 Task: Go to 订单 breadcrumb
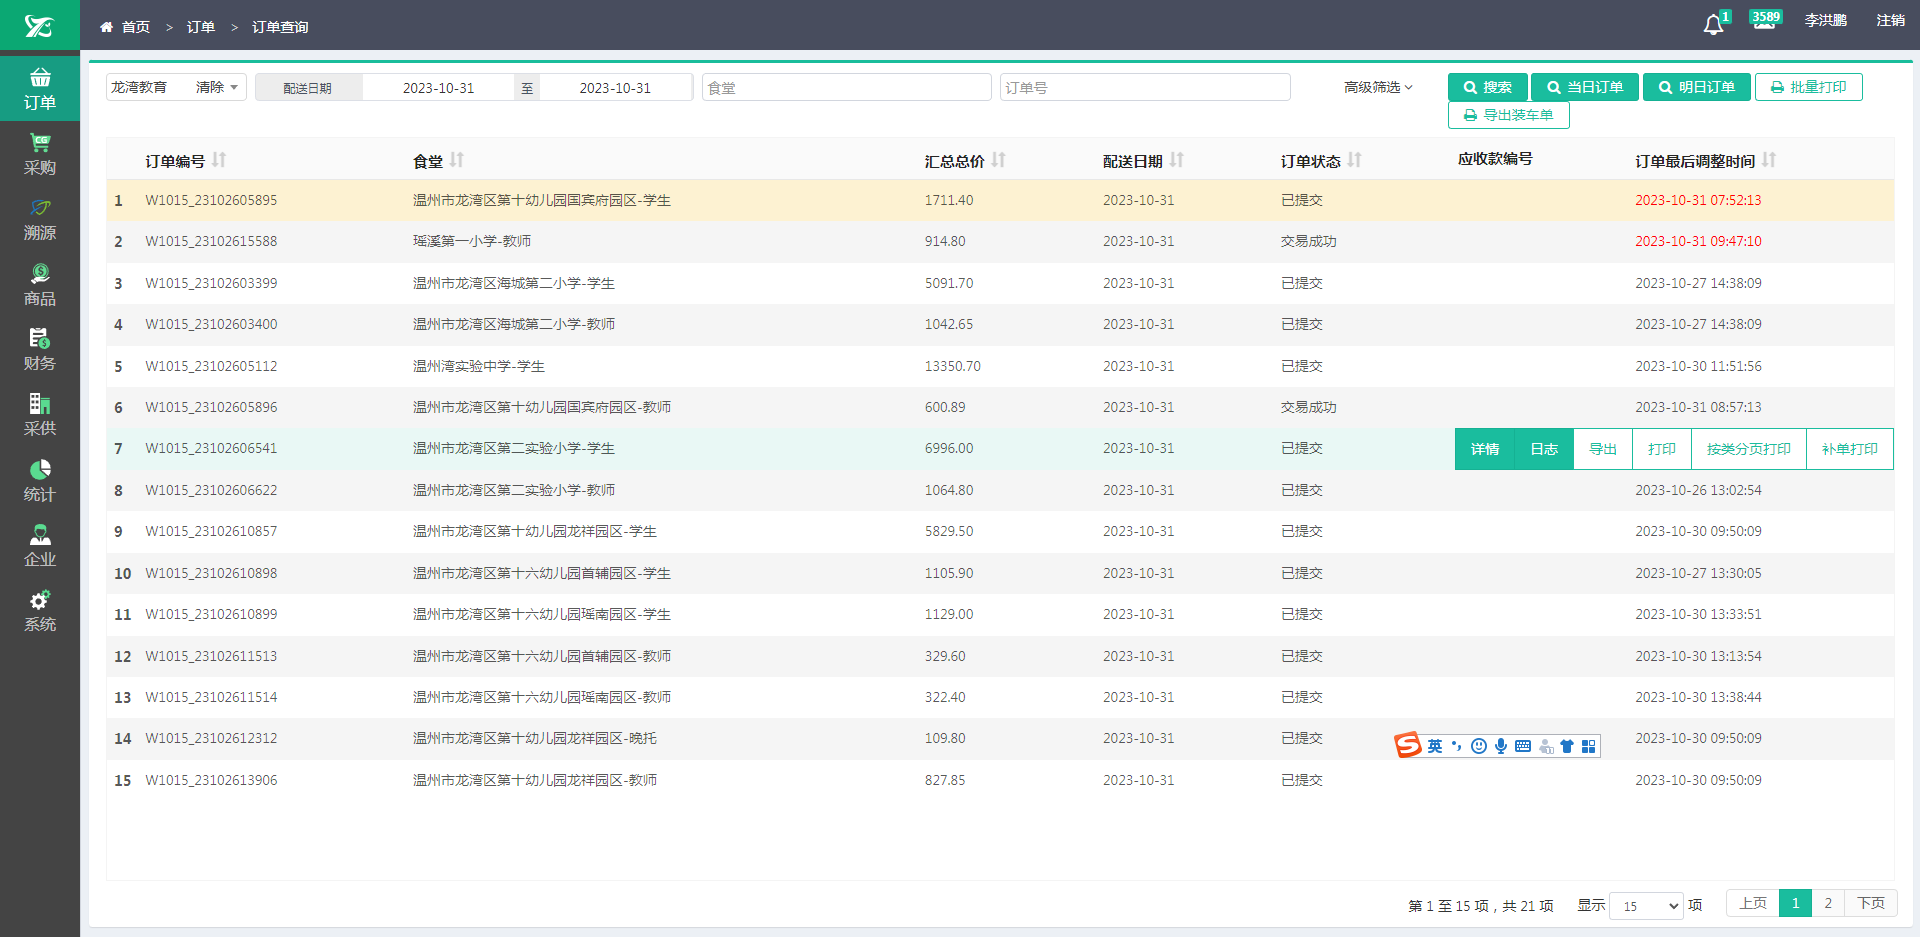coord(201,27)
